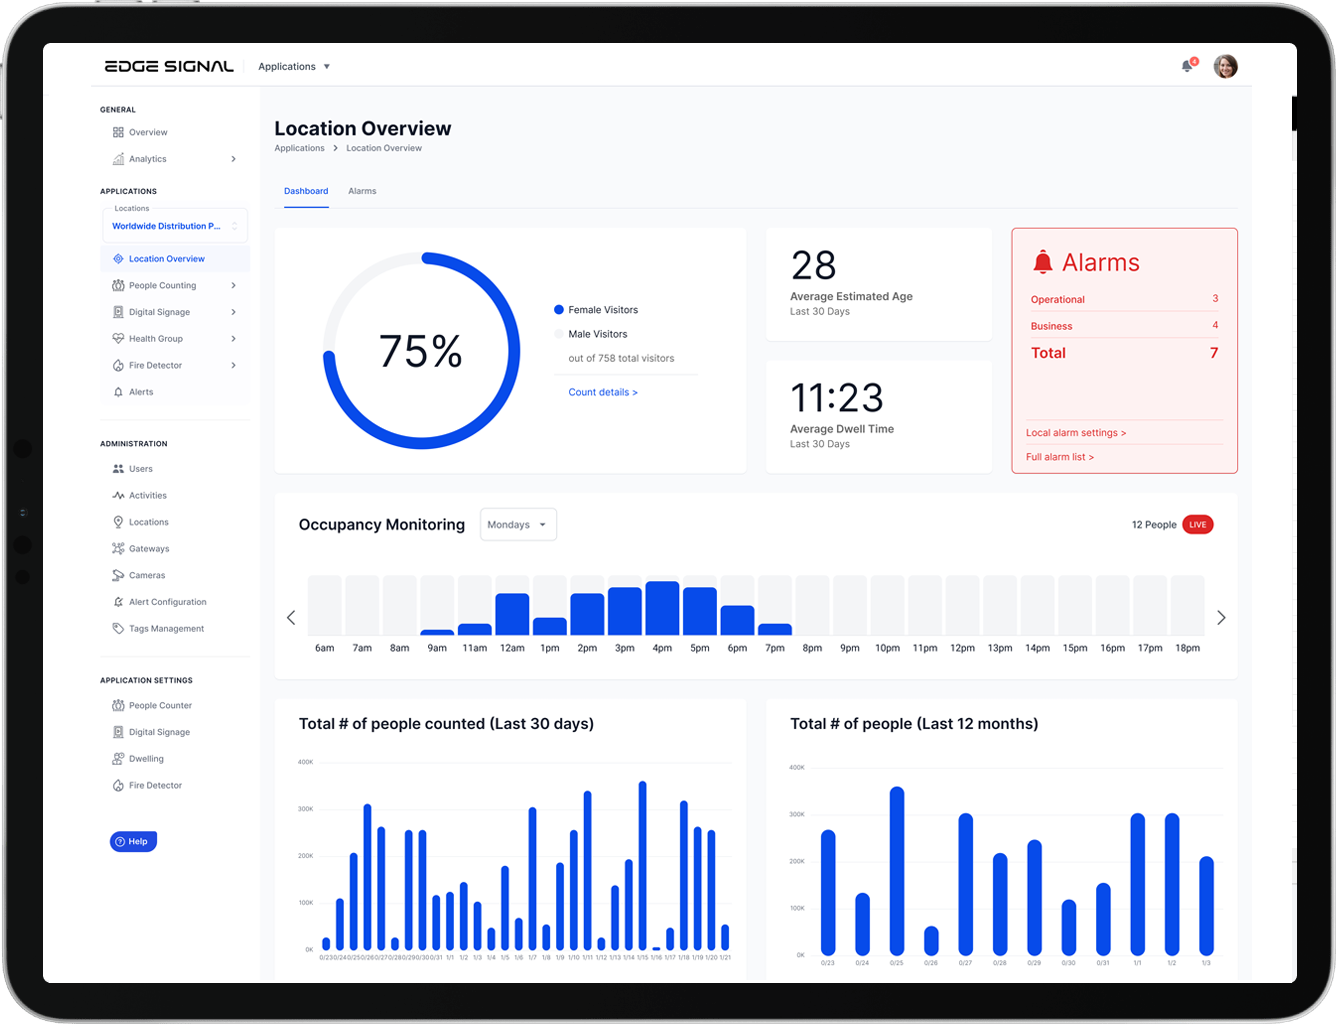Open Digital Signage under Applications

tap(160, 311)
